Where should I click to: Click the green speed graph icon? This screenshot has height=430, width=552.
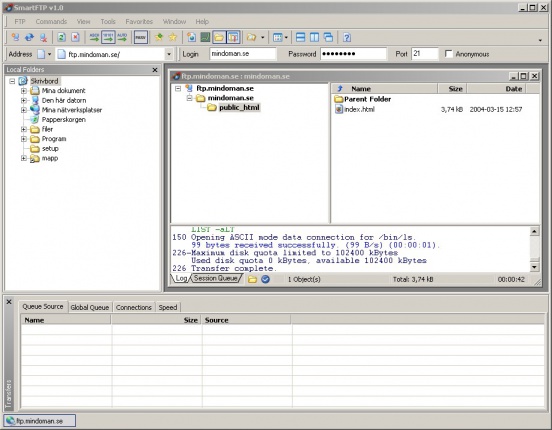(x=205, y=37)
